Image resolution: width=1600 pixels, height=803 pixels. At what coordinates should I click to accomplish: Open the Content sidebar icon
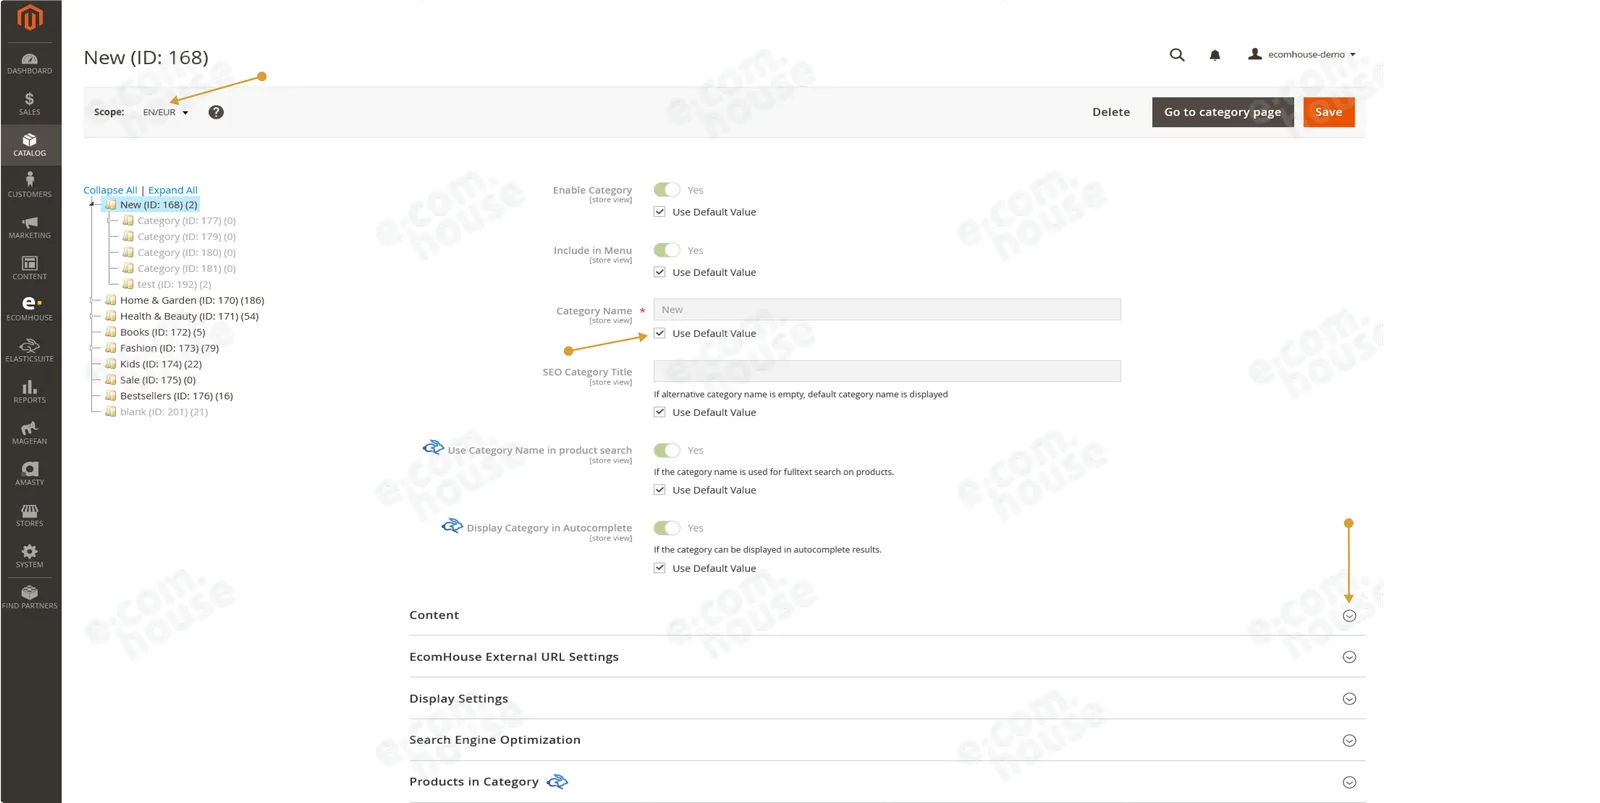pyautogui.click(x=30, y=268)
